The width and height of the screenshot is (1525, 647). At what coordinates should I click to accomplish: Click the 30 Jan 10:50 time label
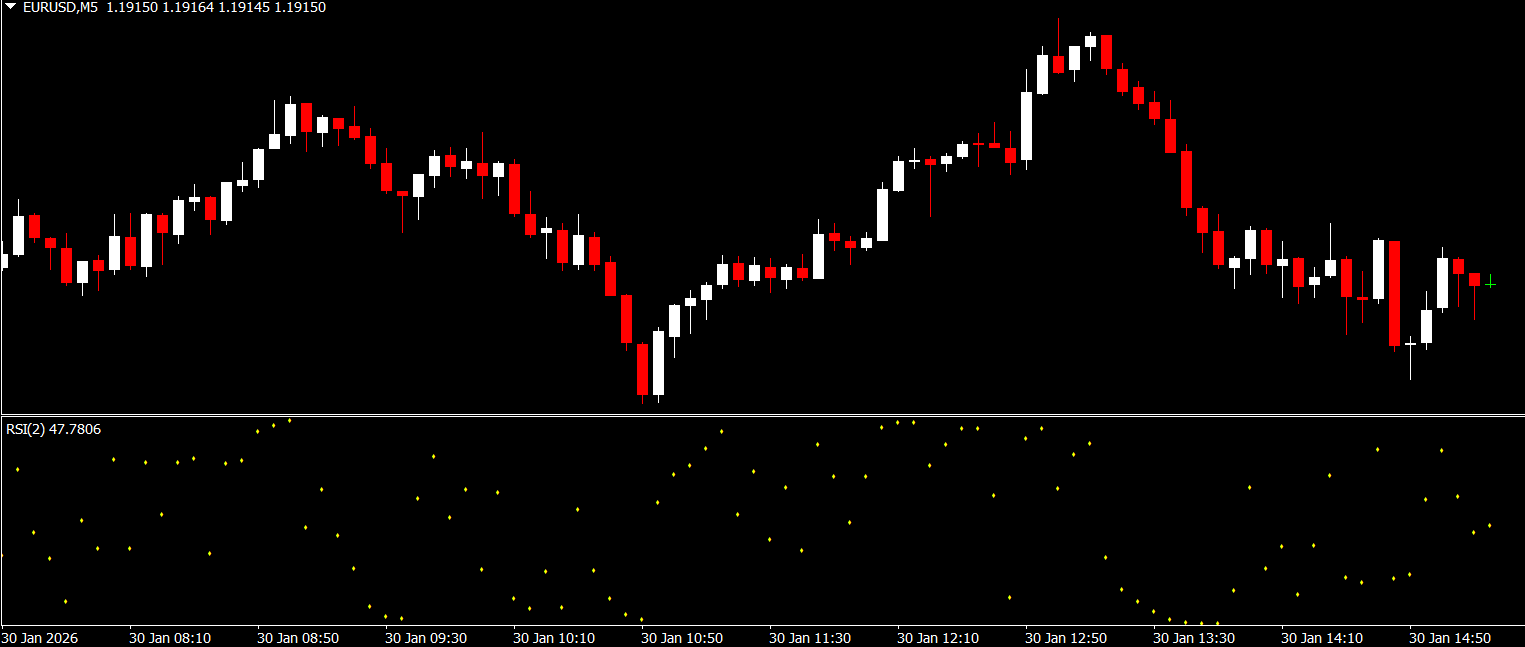tap(682, 637)
